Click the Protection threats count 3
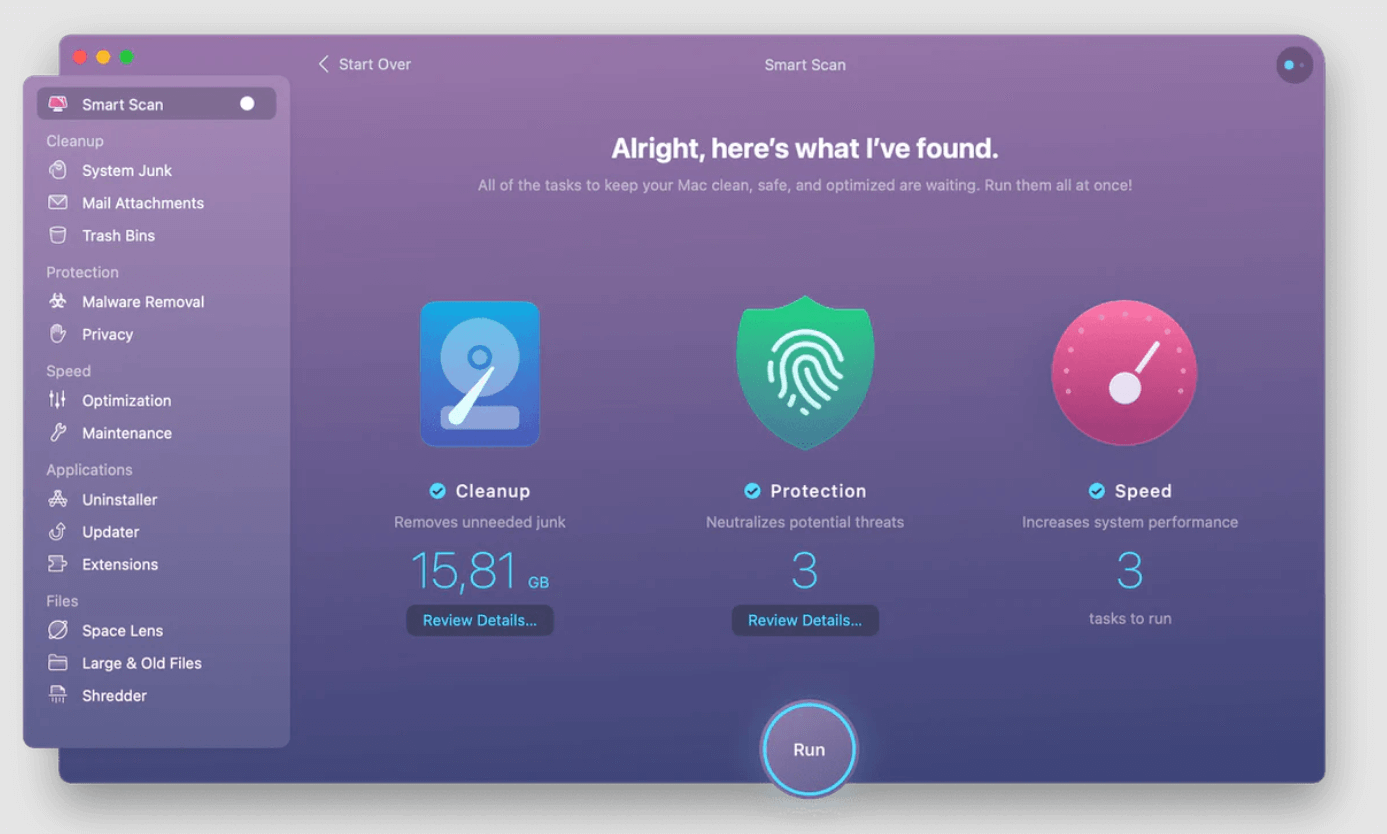The width and height of the screenshot is (1387, 834). pyautogui.click(x=805, y=571)
